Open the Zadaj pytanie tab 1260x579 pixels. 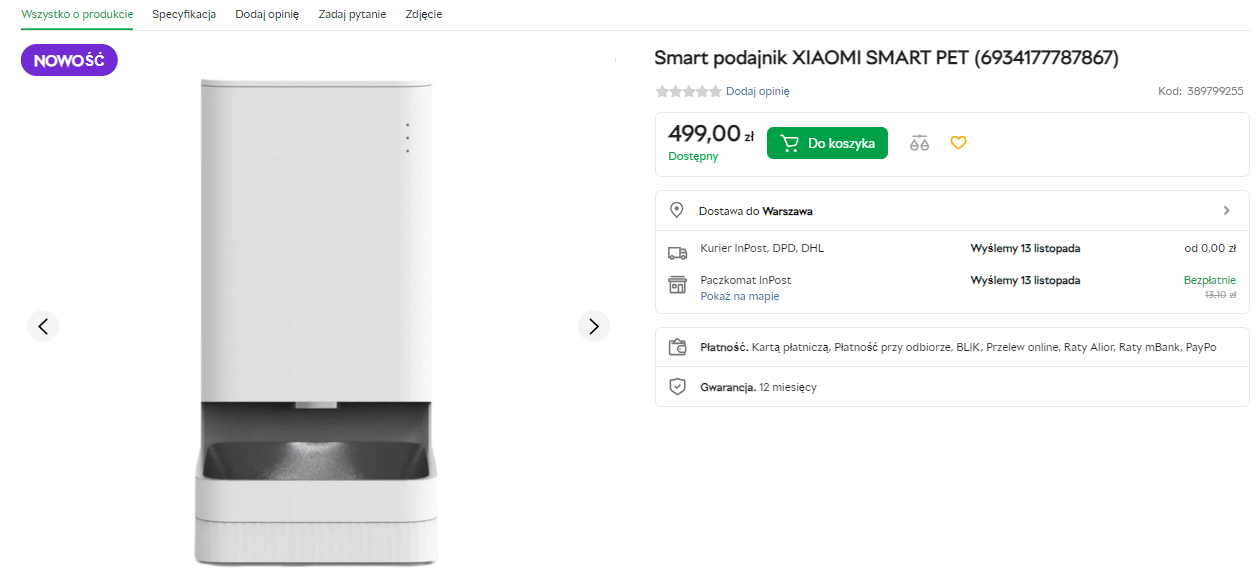coord(352,14)
